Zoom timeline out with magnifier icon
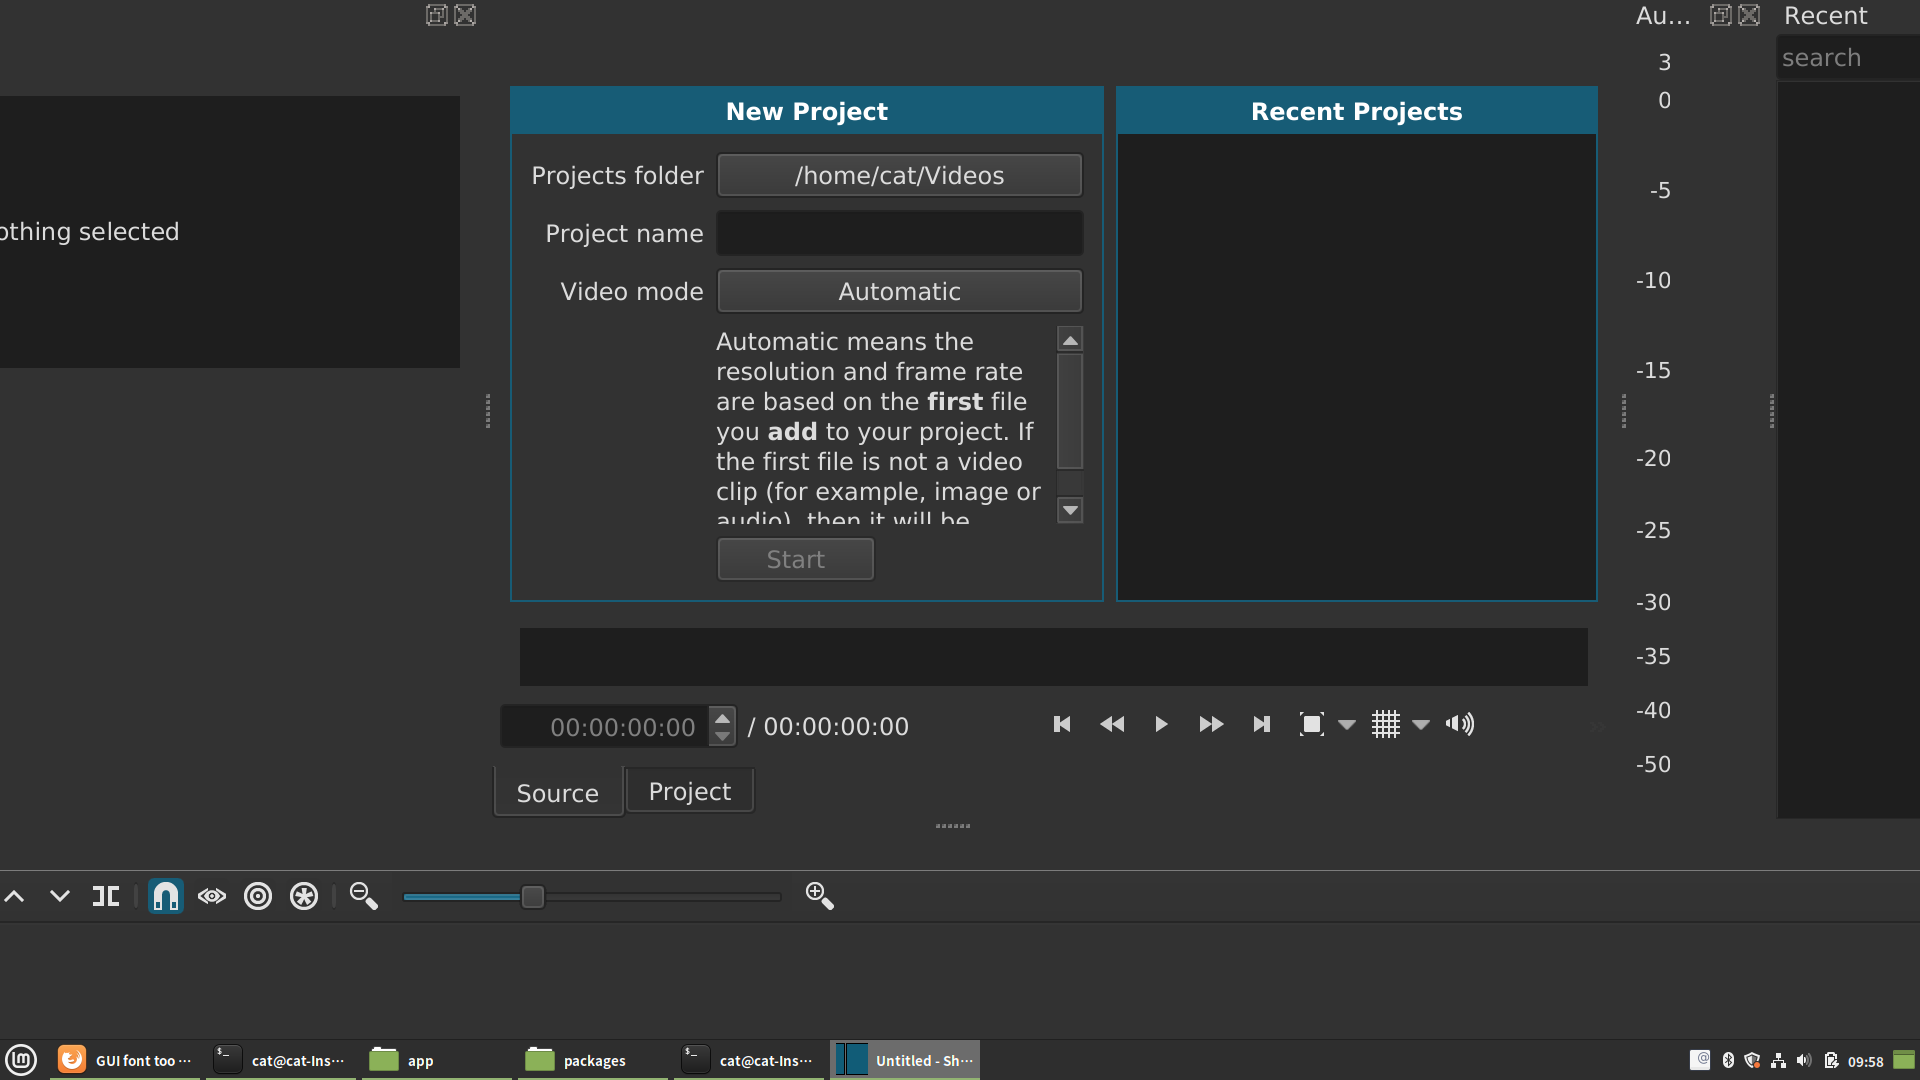The image size is (1920, 1080). tap(363, 896)
